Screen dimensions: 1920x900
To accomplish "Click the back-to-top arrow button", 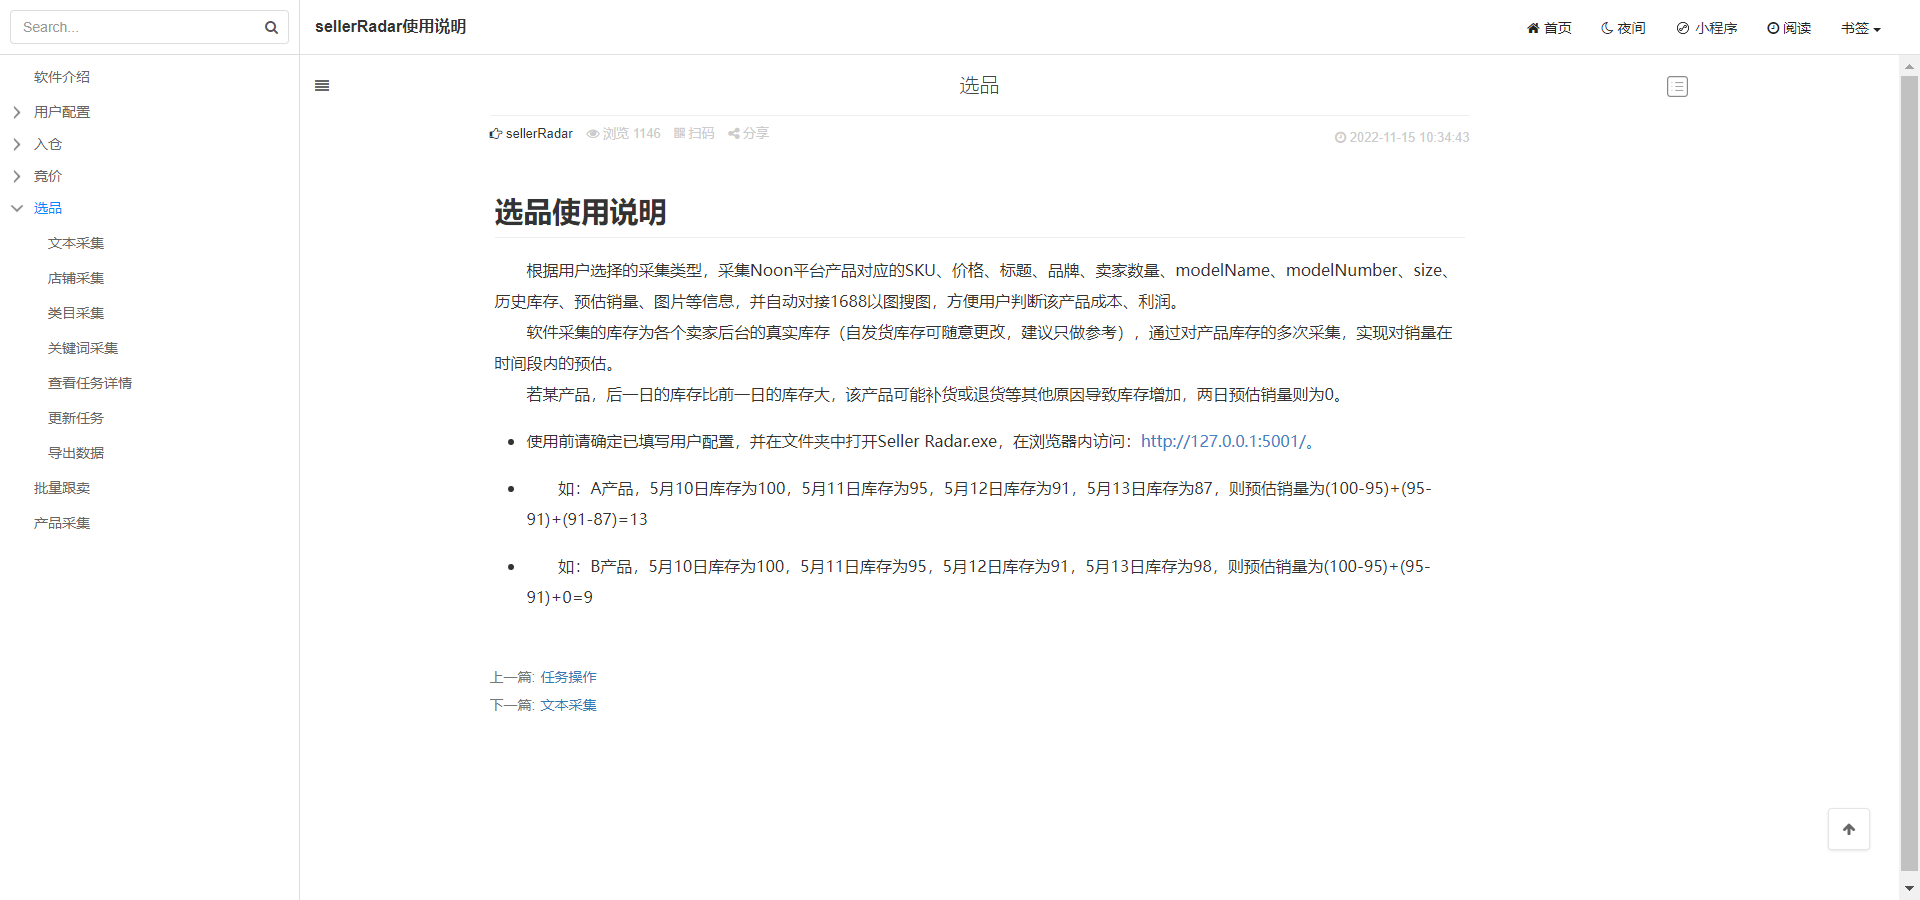I will click(1849, 829).
